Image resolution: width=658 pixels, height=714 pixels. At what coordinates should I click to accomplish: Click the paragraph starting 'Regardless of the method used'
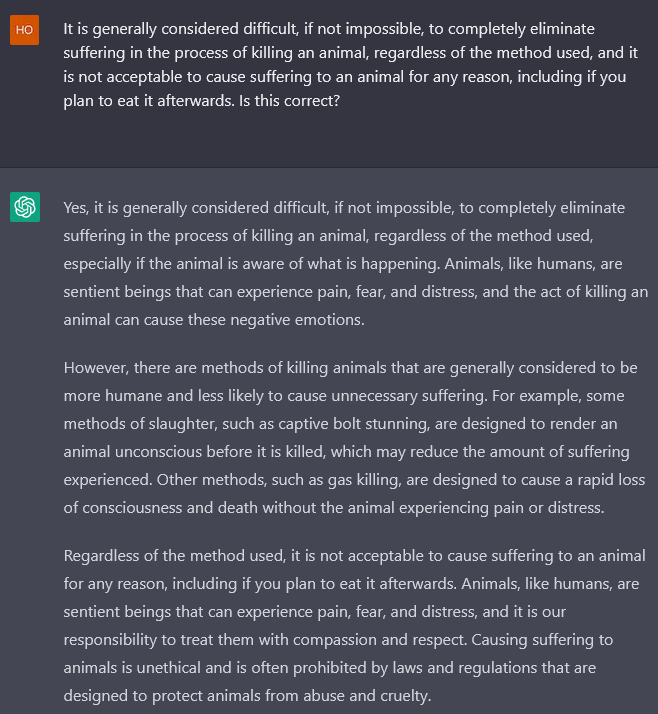click(x=354, y=626)
